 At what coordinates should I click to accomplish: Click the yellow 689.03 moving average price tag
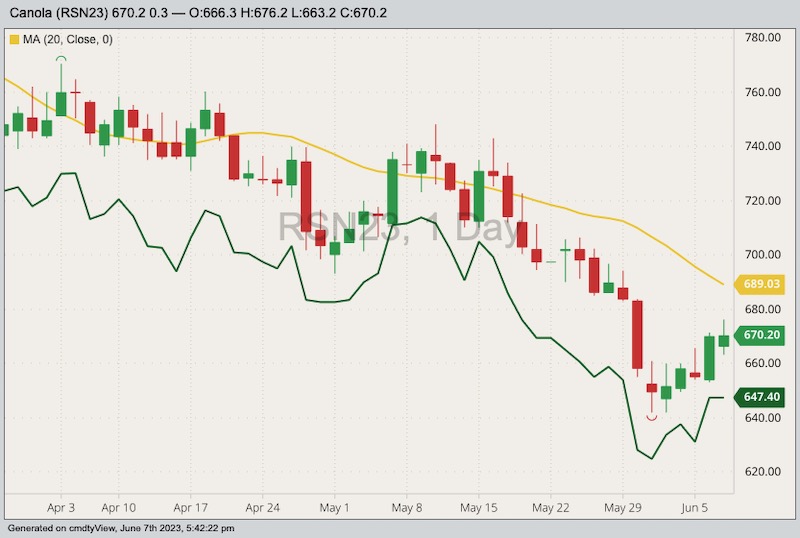(760, 284)
